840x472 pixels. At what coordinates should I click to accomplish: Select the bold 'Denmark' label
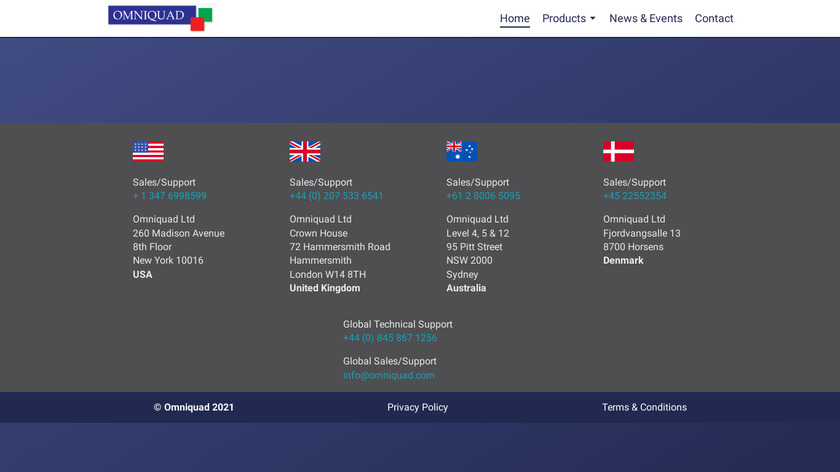[x=623, y=260]
